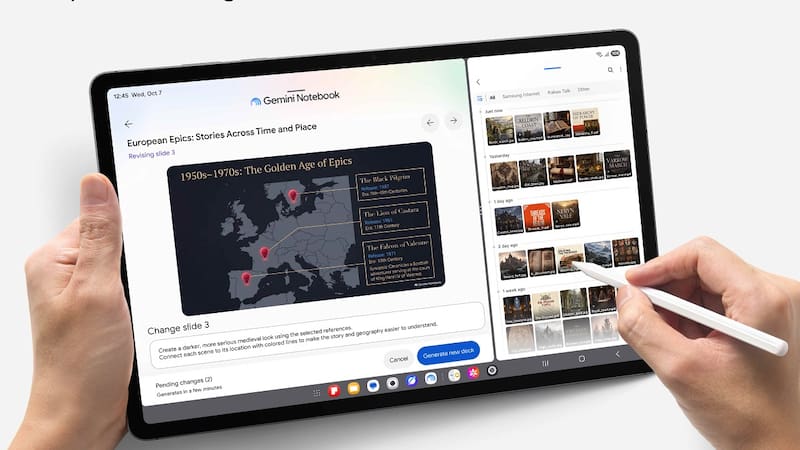This screenshot has height=450, width=800.
Task: Tap the back chevron in the file pane
Action: point(478,82)
